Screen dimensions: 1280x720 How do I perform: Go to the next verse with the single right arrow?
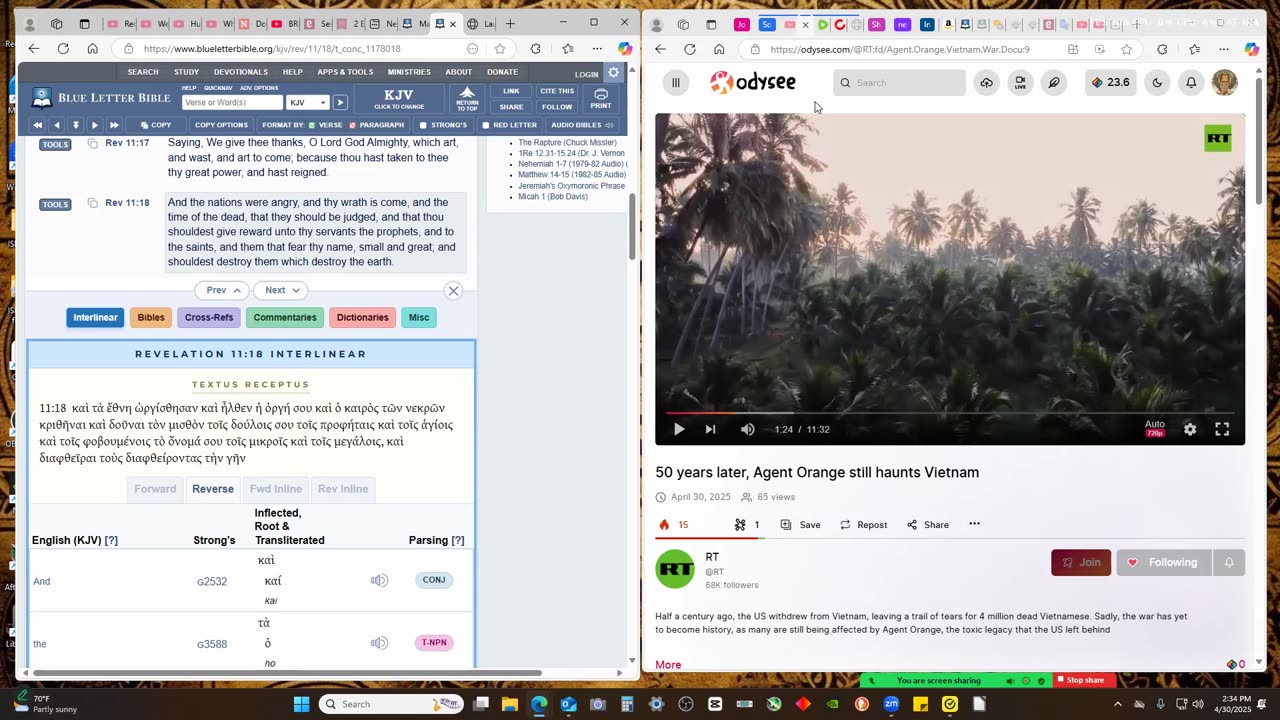point(94,125)
